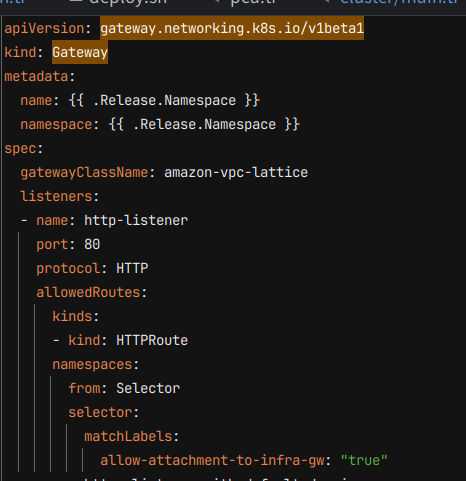466x481 pixels.
Task: Select the amazon-vpc-lattice value
Action: tap(236, 172)
